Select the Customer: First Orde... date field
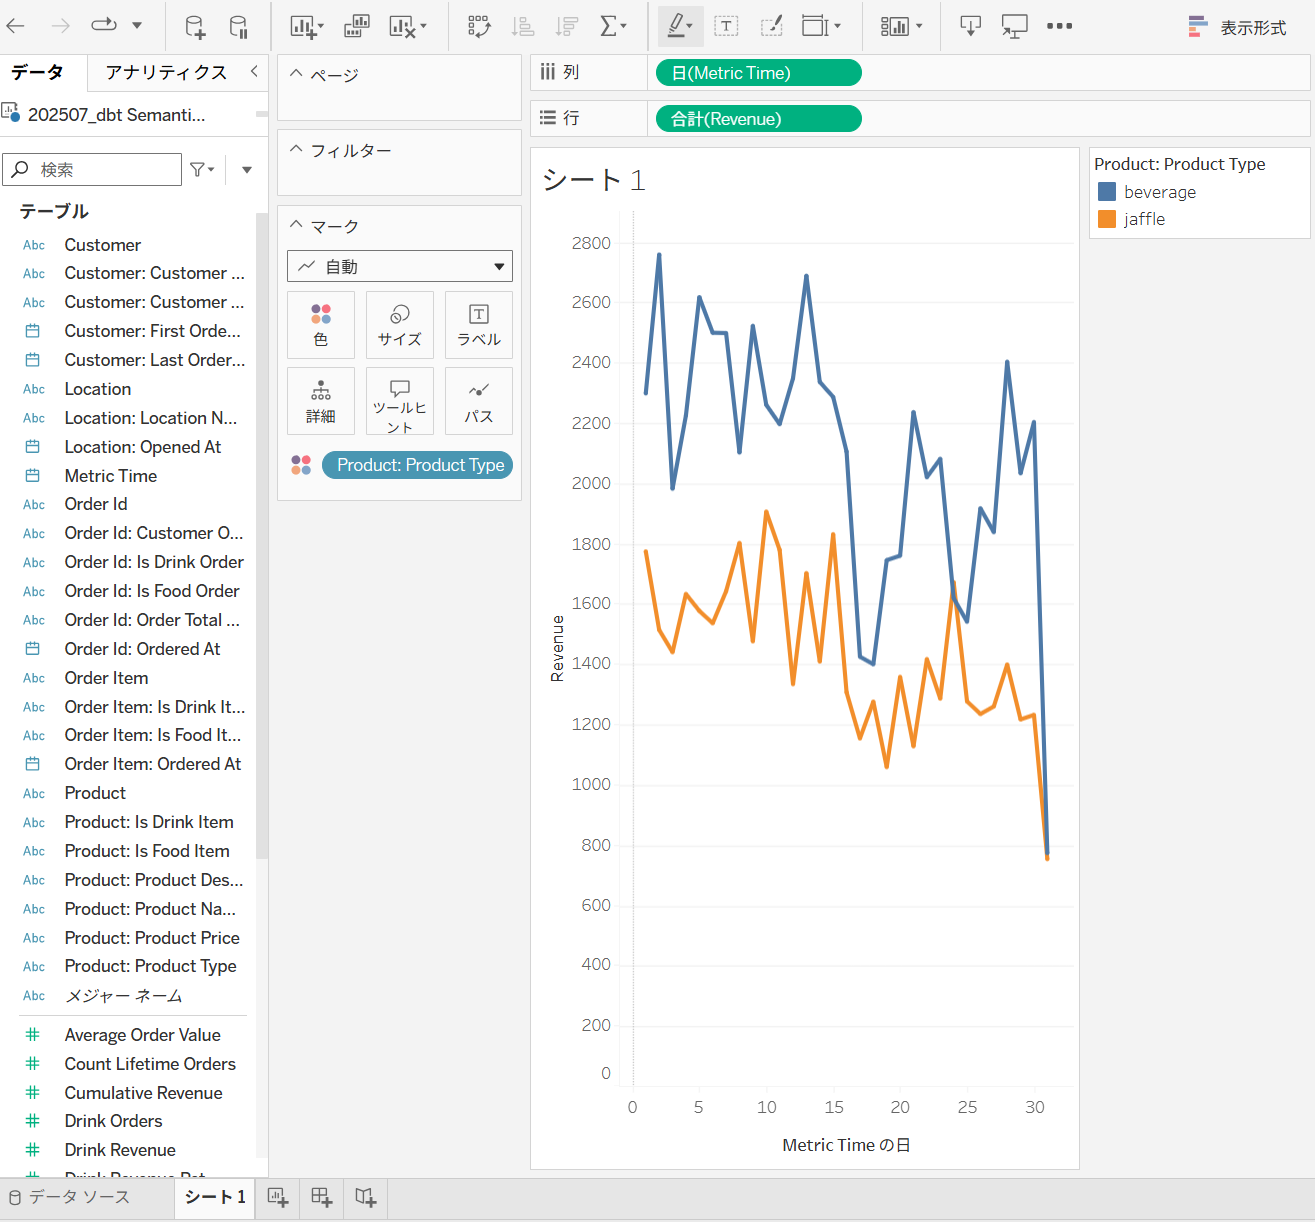The image size is (1315, 1222). tap(153, 331)
